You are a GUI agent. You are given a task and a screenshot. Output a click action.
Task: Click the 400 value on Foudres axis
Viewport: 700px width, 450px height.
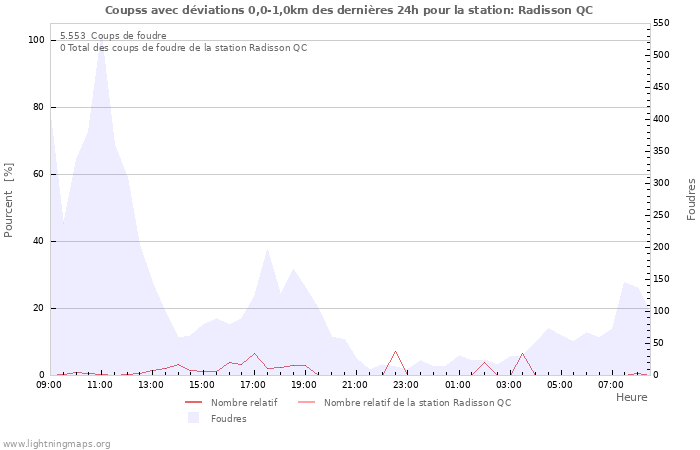click(661, 119)
